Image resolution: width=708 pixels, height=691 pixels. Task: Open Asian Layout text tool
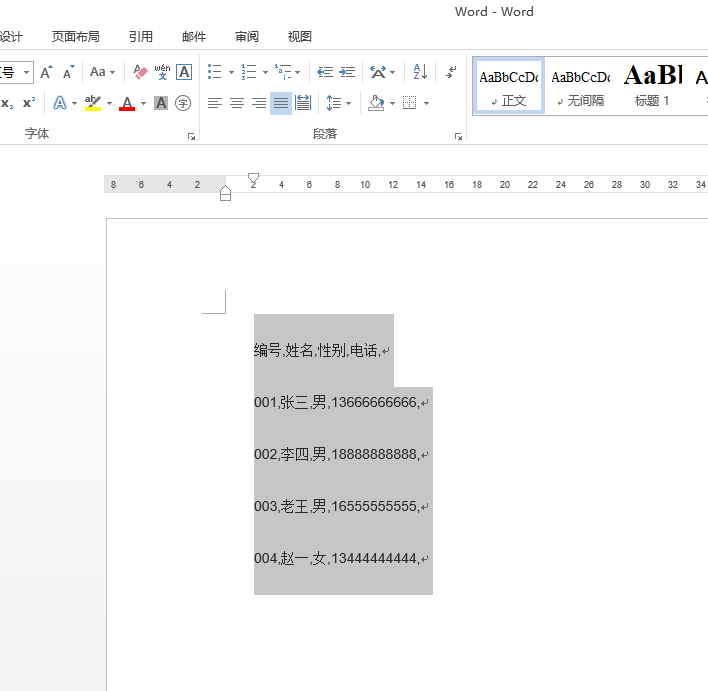coord(378,72)
